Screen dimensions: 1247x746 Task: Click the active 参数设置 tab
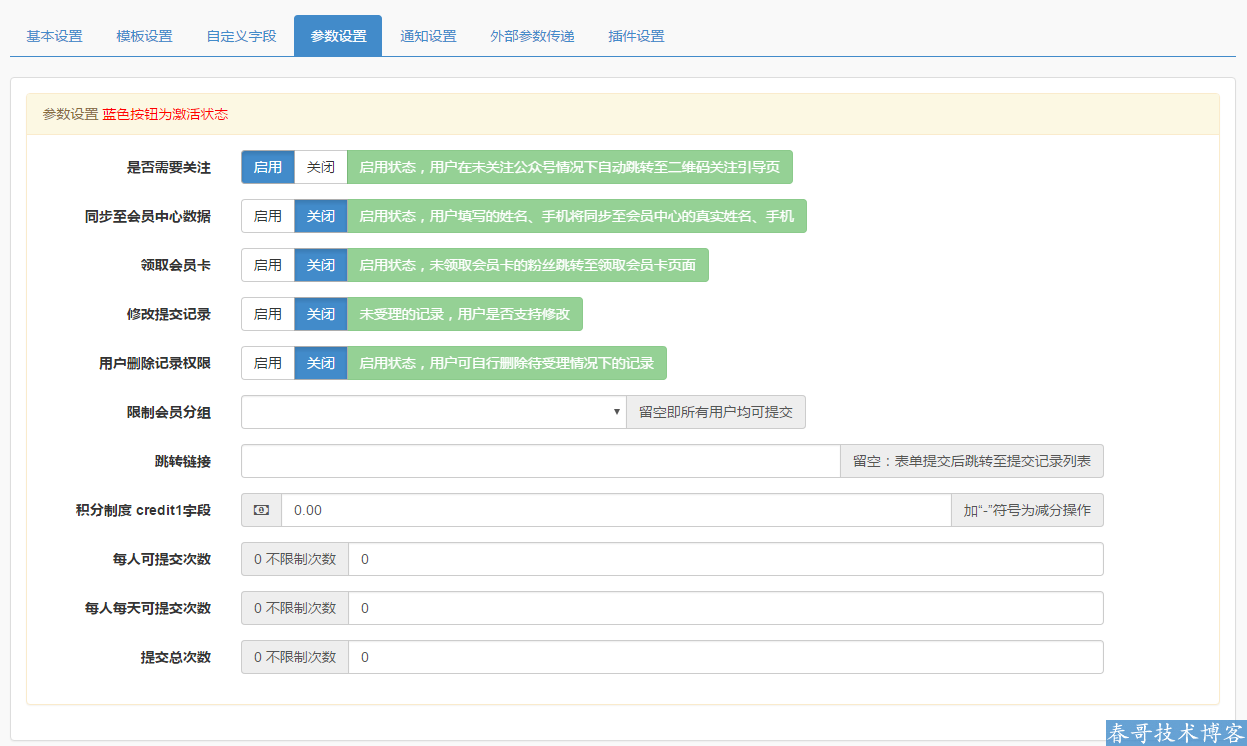(x=337, y=34)
